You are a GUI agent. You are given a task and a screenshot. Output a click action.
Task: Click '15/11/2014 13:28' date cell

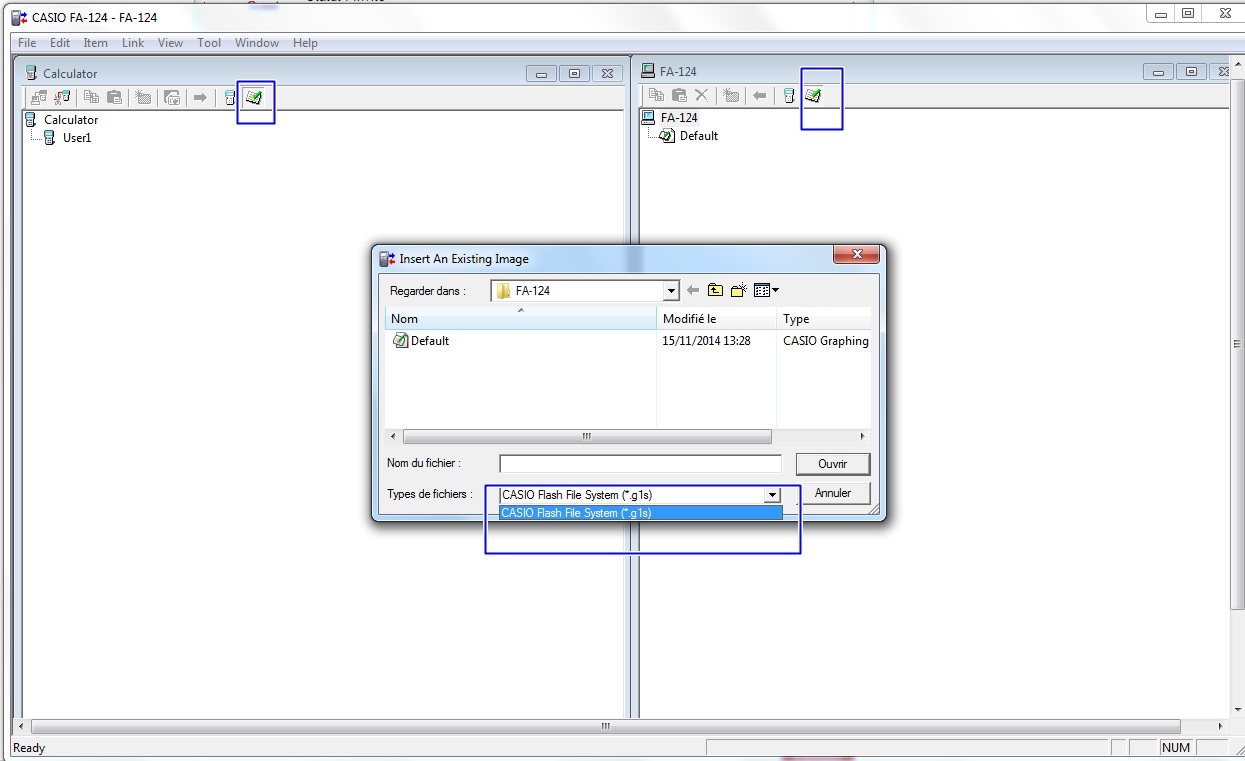pos(706,341)
